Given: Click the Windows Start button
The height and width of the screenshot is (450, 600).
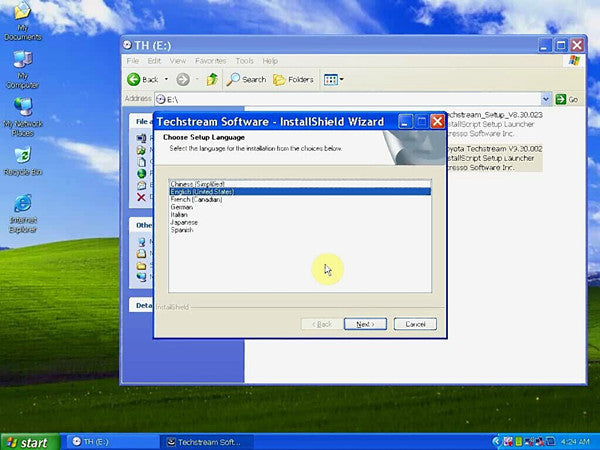Looking at the screenshot, I should tap(27, 441).
